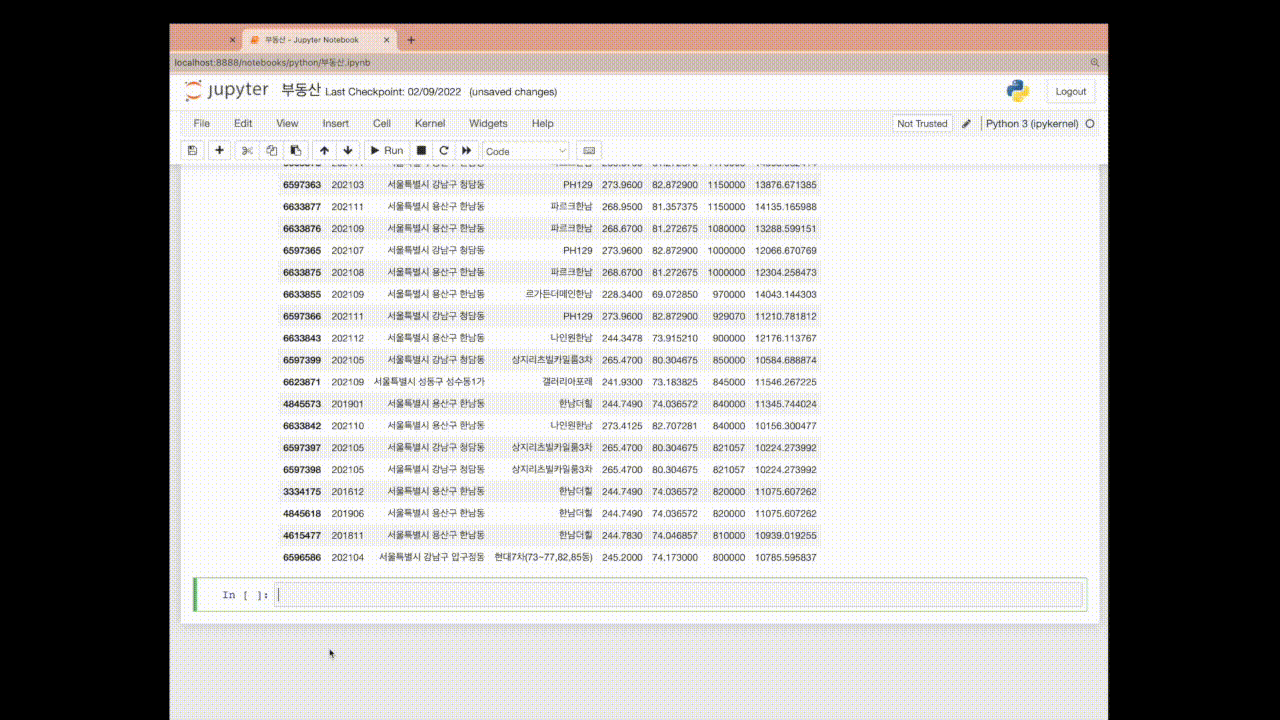Image resolution: width=1280 pixels, height=720 pixels.
Task: Open the File menu
Action: coord(202,123)
